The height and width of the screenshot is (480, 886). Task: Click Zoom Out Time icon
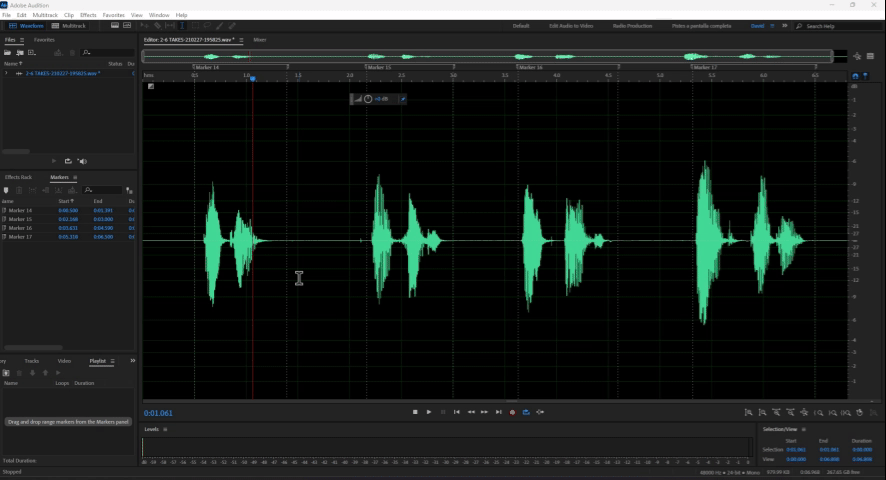click(791, 413)
